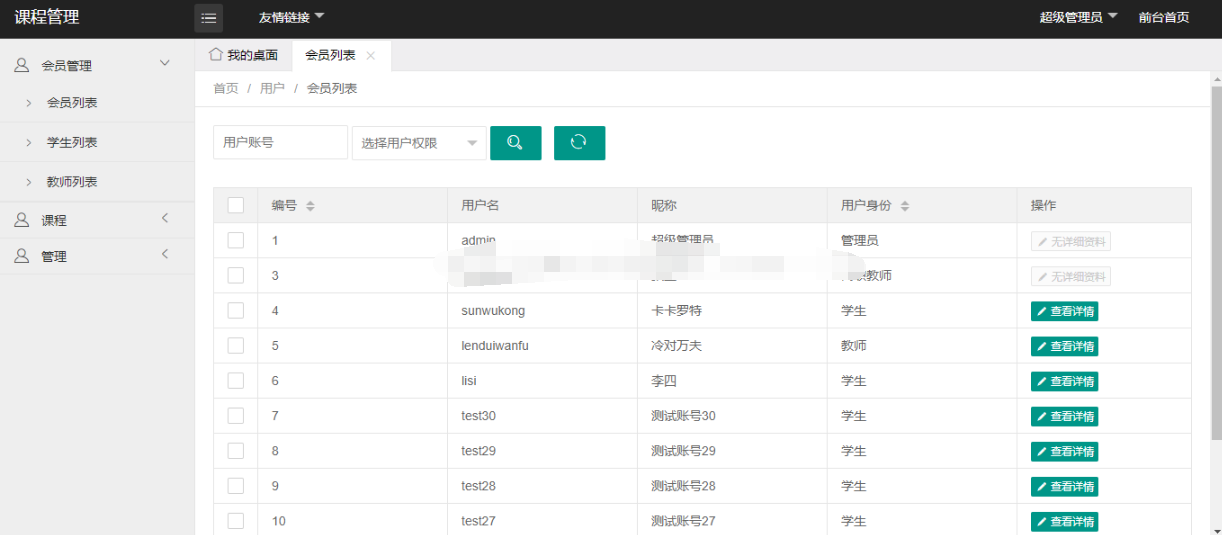Screen dimensions: 1222x535
Task: Click the home icon on 我的桌面 tab
Action: point(215,54)
